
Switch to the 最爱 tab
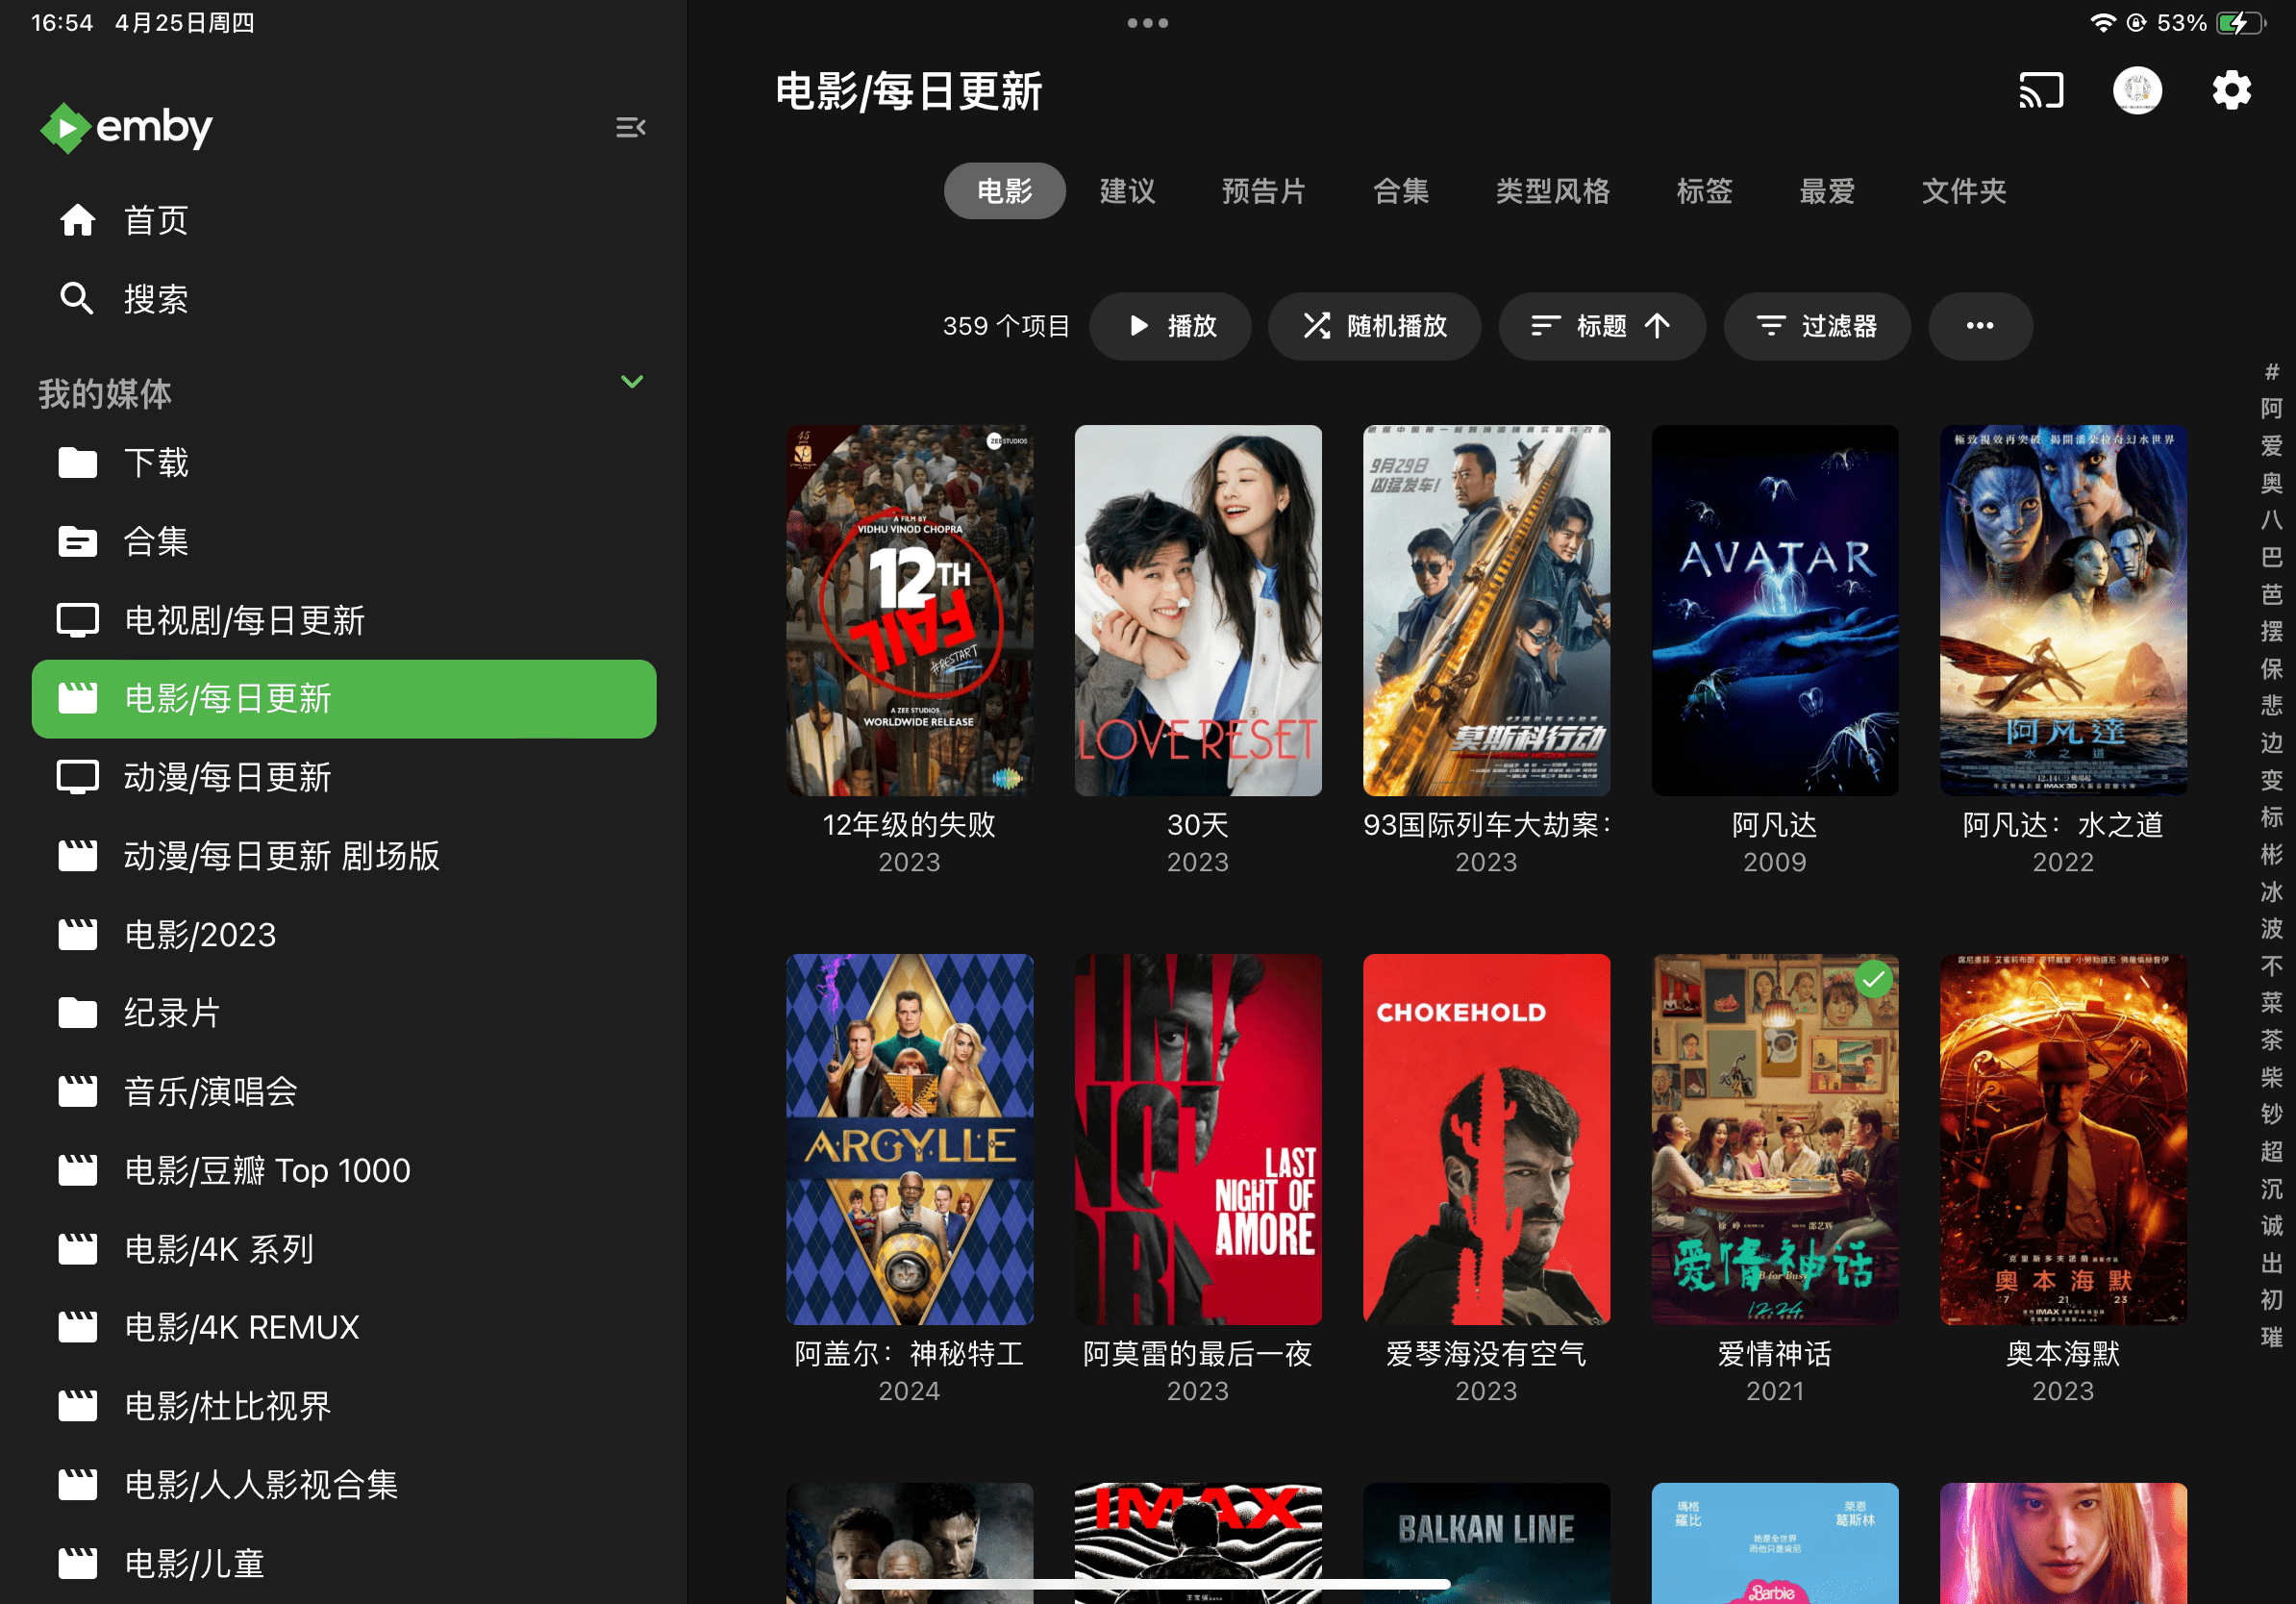click(1827, 191)
